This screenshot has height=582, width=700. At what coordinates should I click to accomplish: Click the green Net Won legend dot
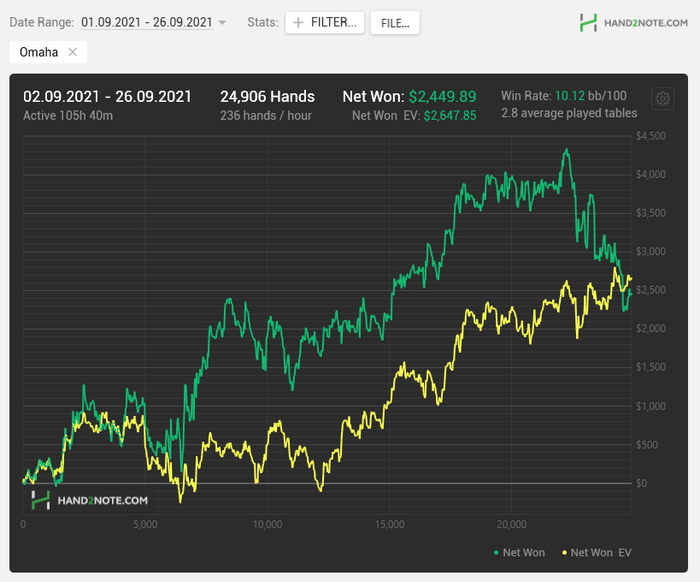click(x=496, y=553)
